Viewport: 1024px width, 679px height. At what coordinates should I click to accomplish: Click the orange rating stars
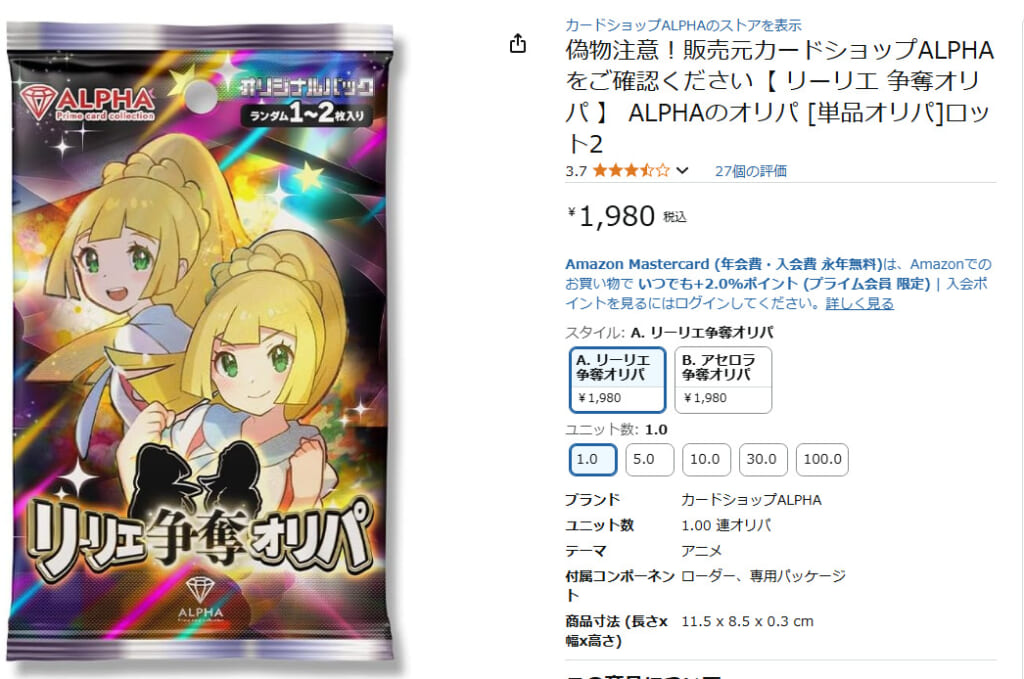pyautogui.click(x=631, y=171)
